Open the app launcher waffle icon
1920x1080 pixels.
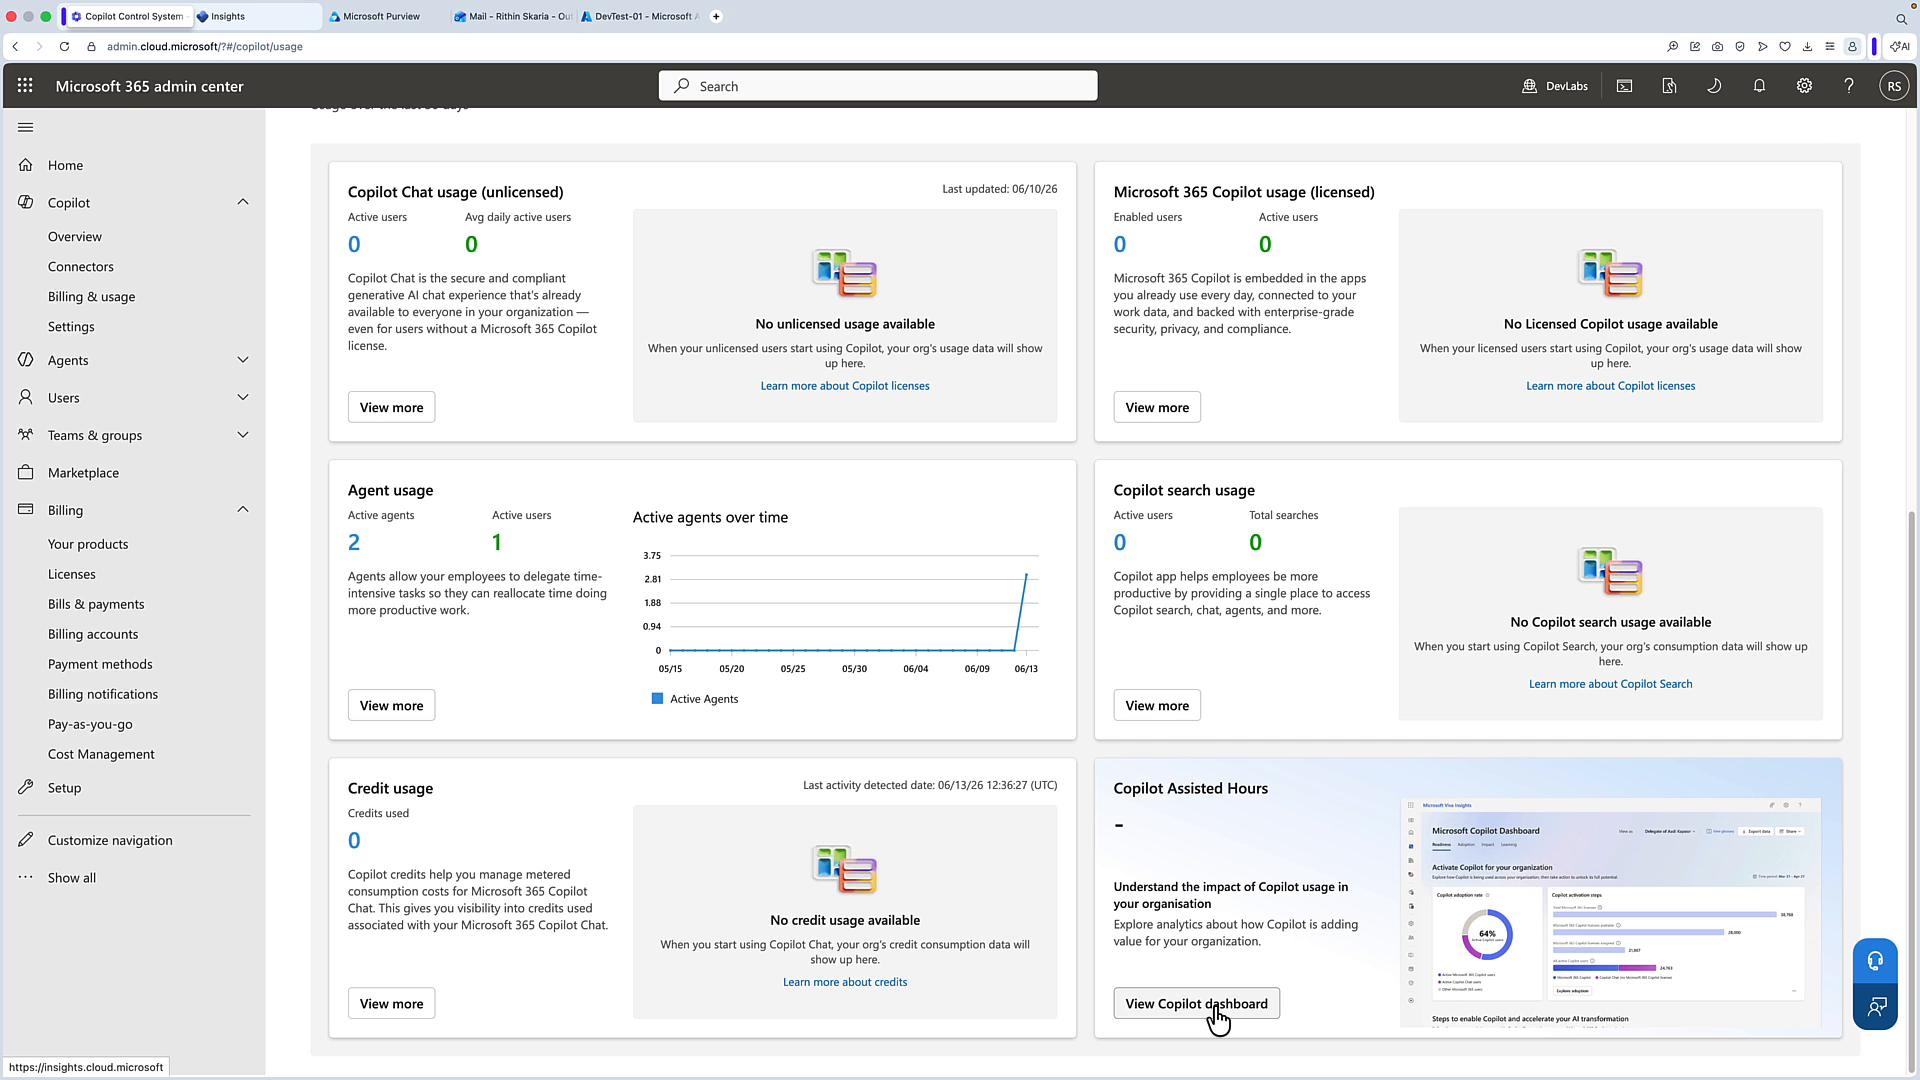[x=25, y=86]
